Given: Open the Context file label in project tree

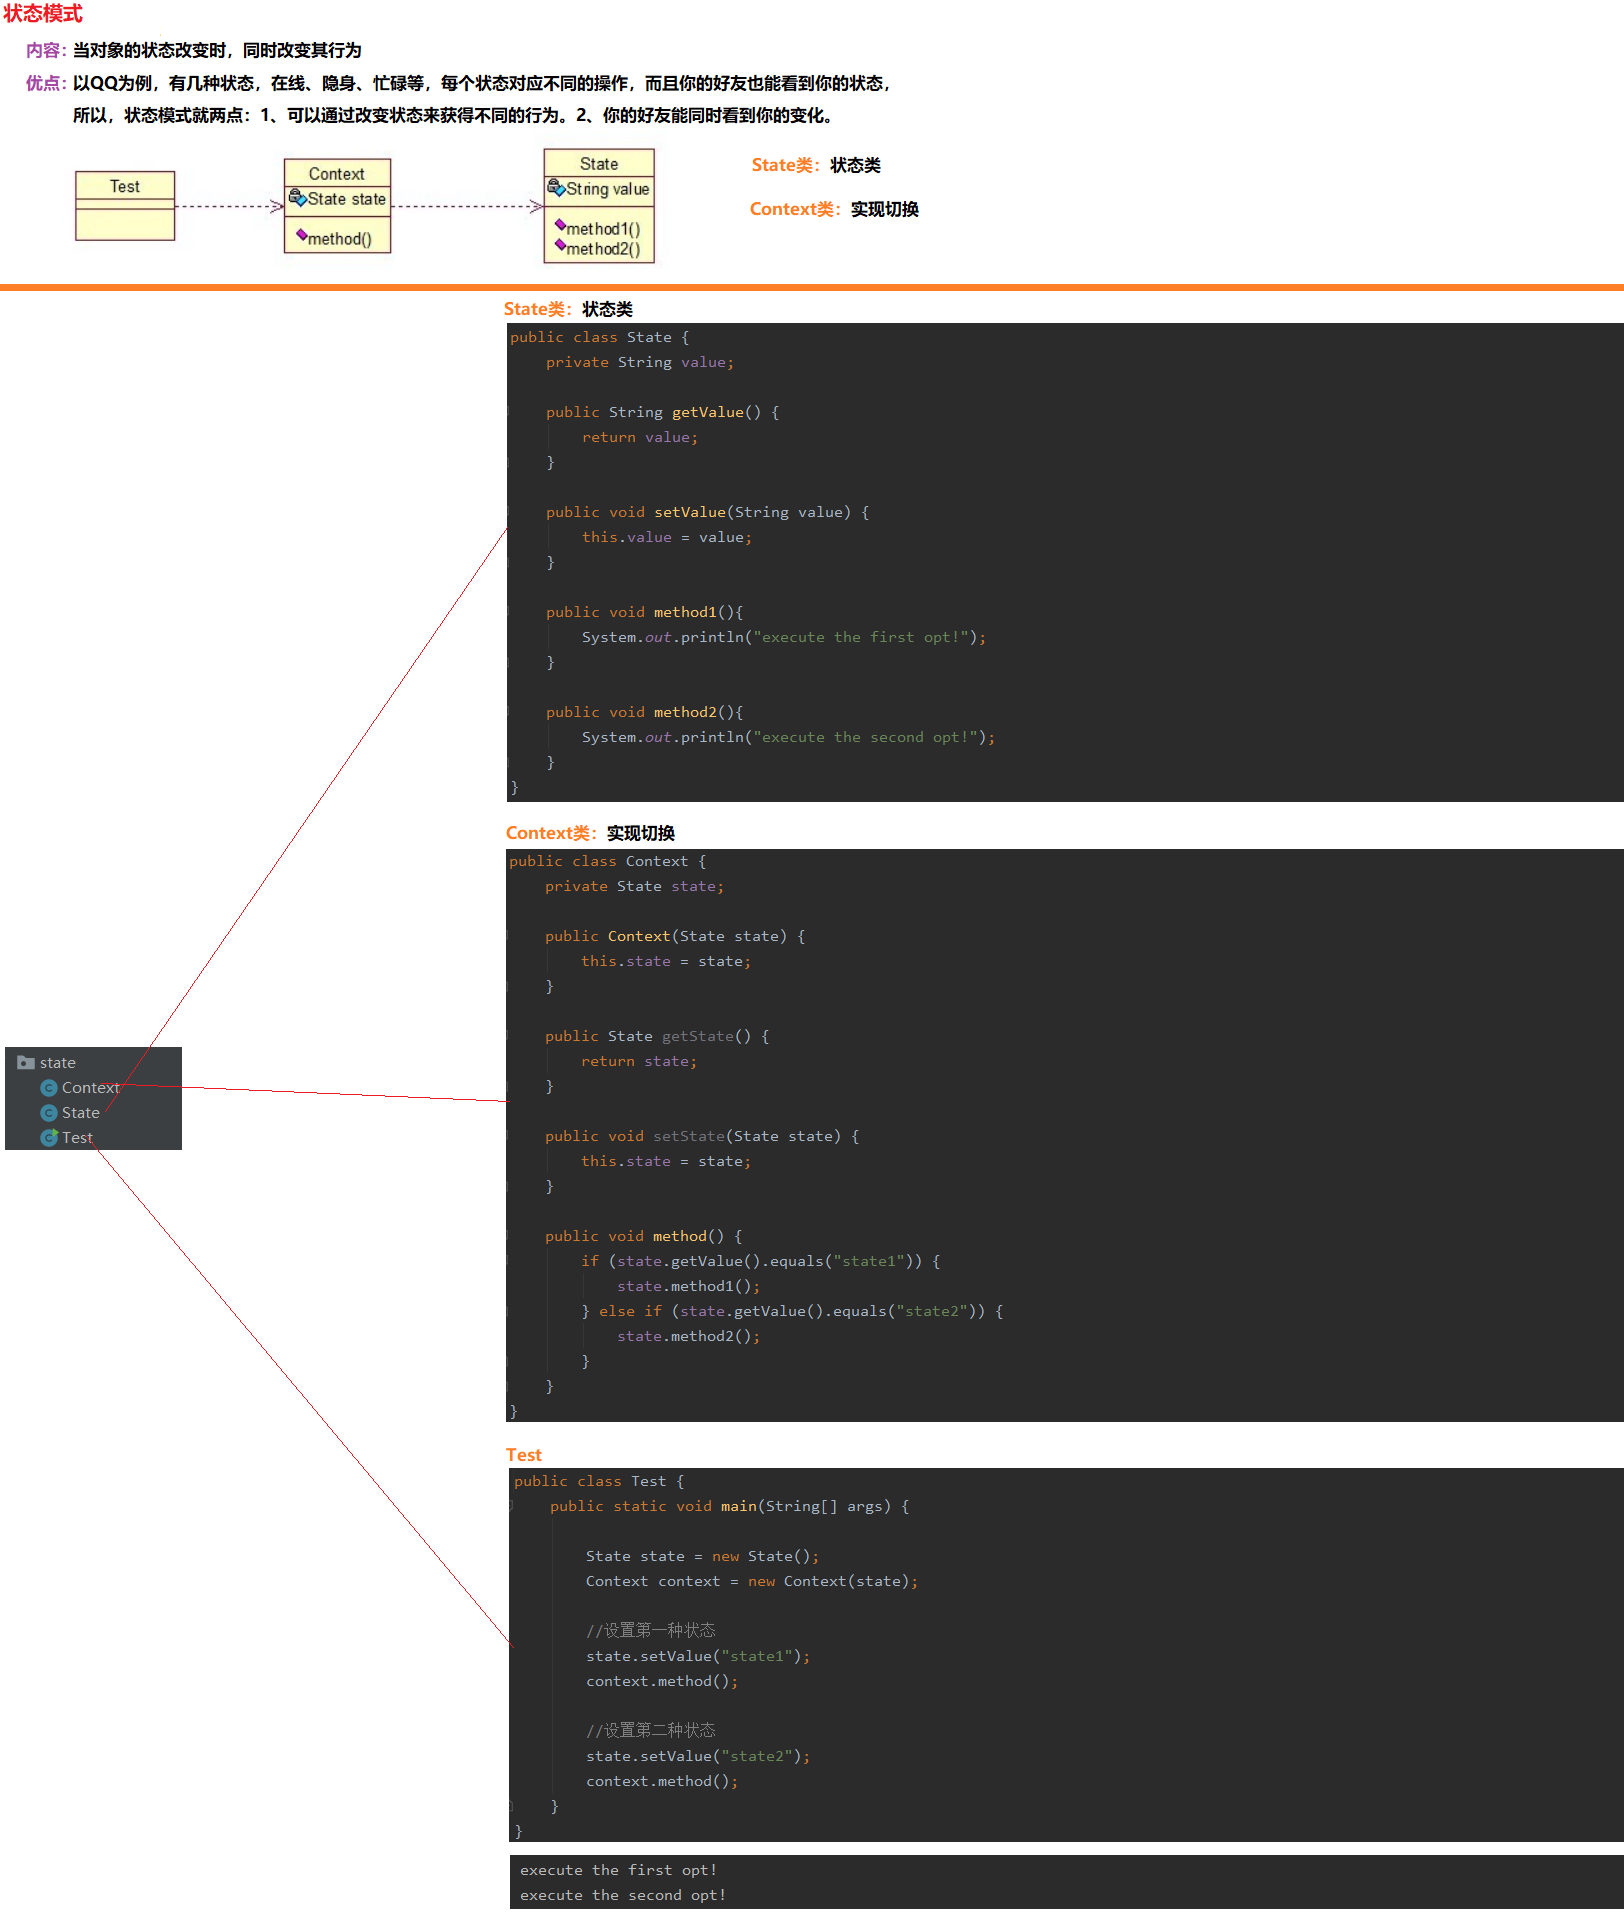Looking at the screenshot, I should tap(90, 1087).
